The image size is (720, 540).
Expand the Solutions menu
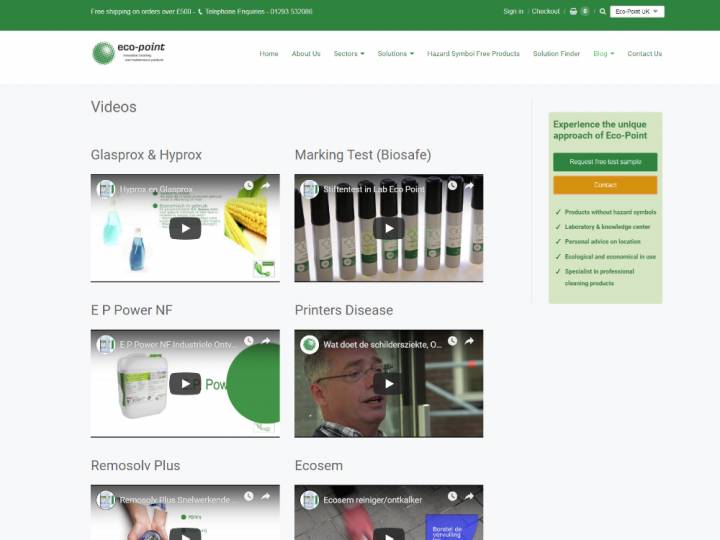click(395, 54)
